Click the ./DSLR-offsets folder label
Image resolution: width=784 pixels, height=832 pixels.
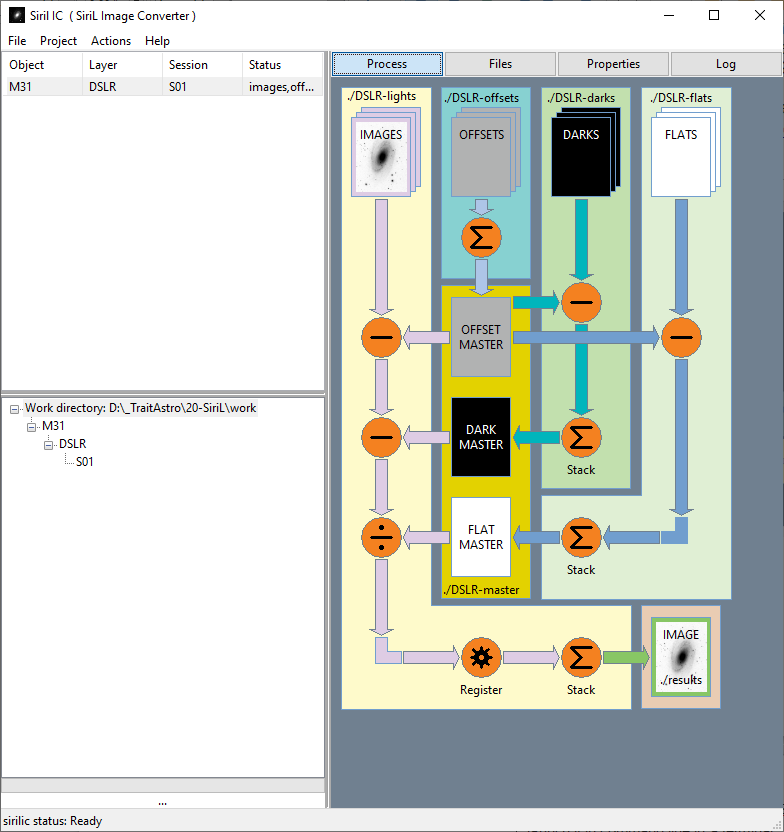tap(482, 98)
